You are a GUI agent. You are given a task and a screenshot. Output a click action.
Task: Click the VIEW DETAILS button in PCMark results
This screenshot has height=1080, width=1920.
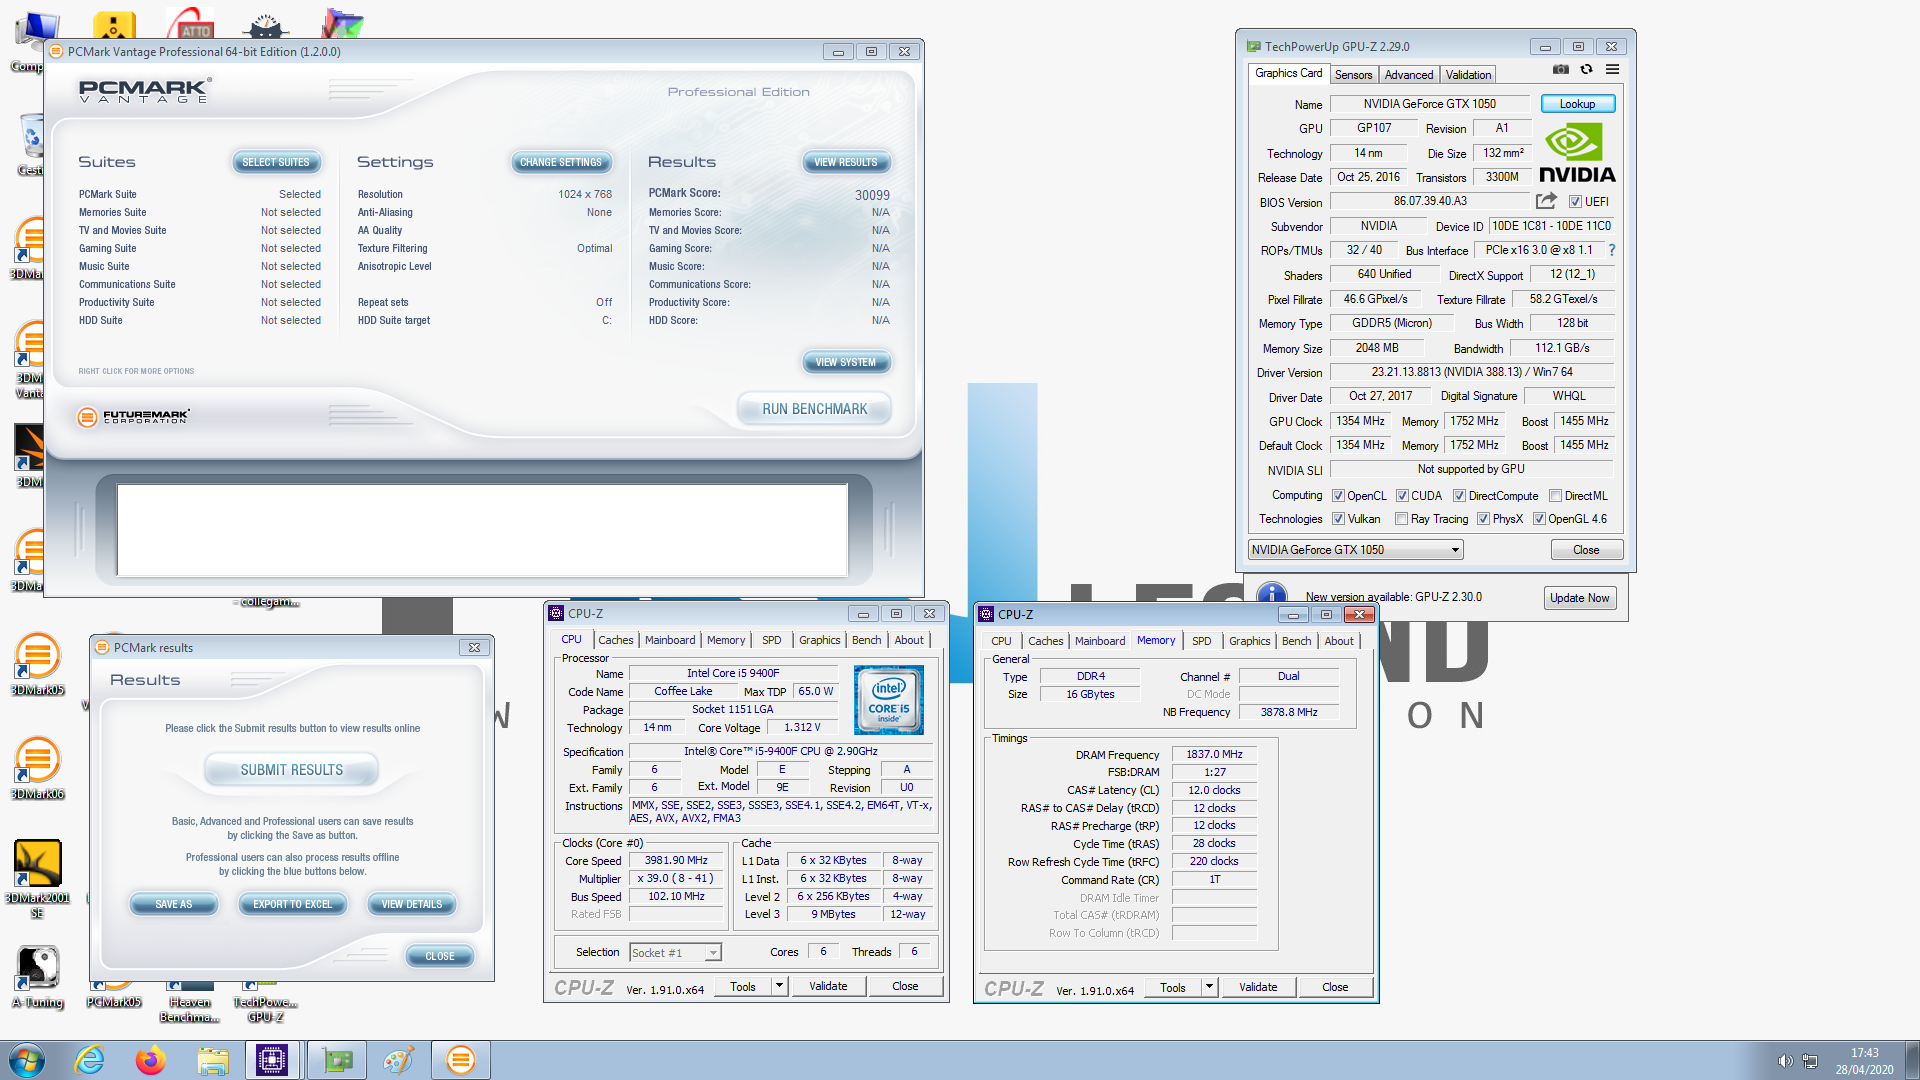coord(411,904)
